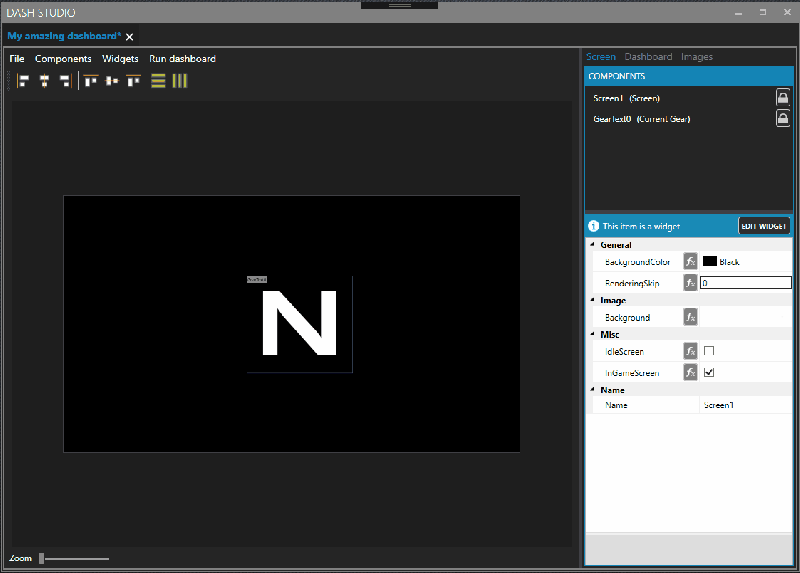Open fx formula for Background image
Viewport: 800px width, 573px height.
[x=690, y=317]
